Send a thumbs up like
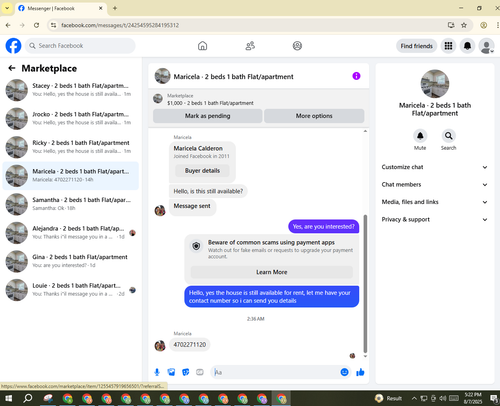 pyautogui.click(x=360, y=372)
